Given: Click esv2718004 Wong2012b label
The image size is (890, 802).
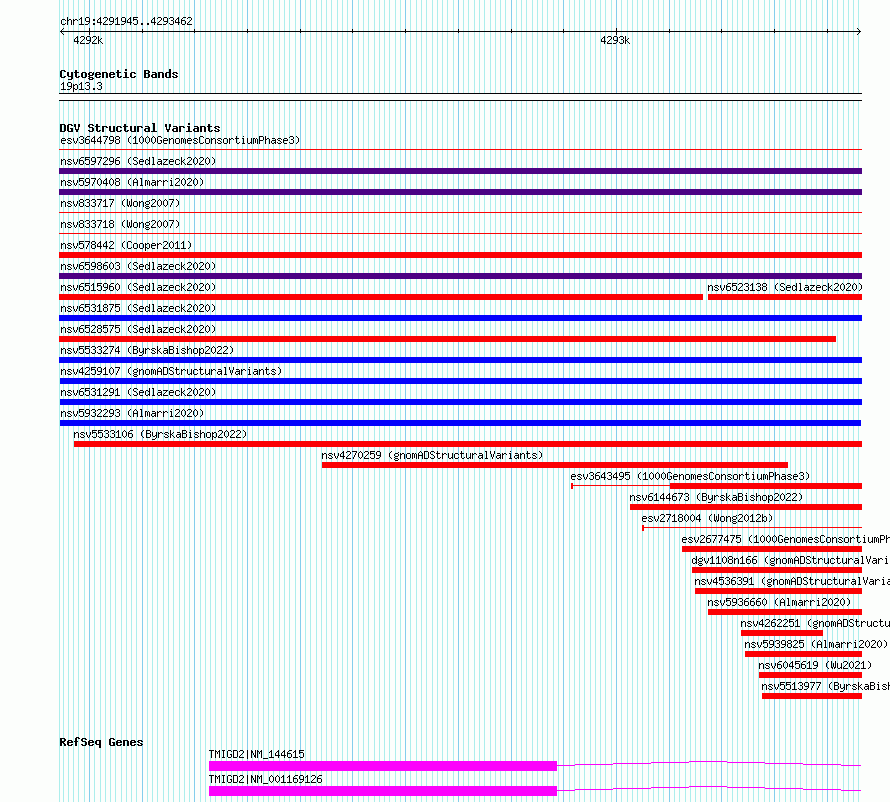Looking at the screenshot, I should (707, 518).
